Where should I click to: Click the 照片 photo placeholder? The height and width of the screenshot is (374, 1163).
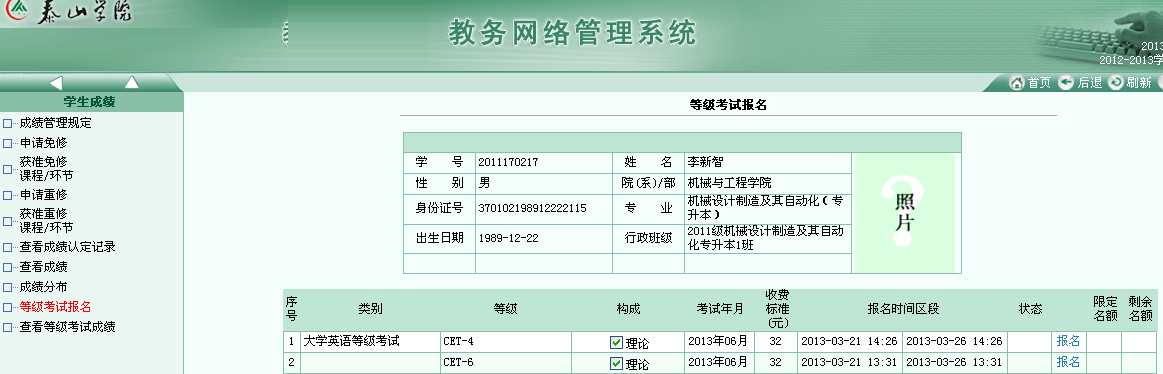coord(905,212)
